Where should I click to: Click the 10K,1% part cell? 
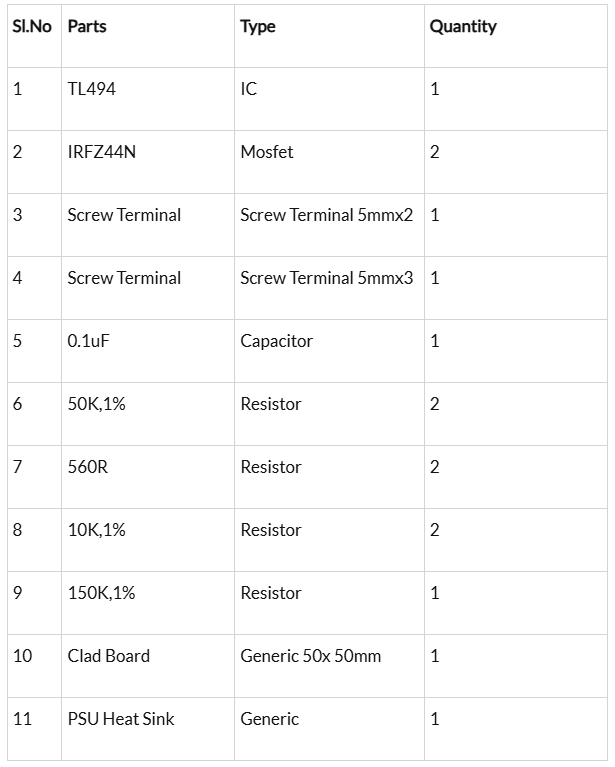pyautogui.click(x=97, y=530)
